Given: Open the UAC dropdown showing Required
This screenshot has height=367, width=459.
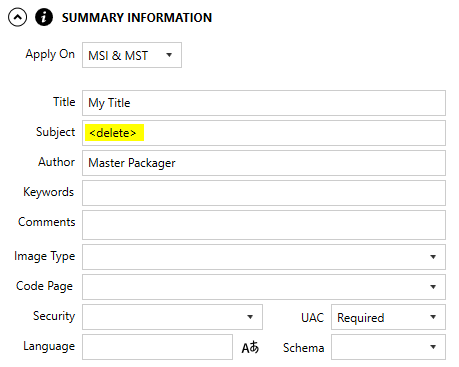Looking at the screenshot, I should click(388, 317).
